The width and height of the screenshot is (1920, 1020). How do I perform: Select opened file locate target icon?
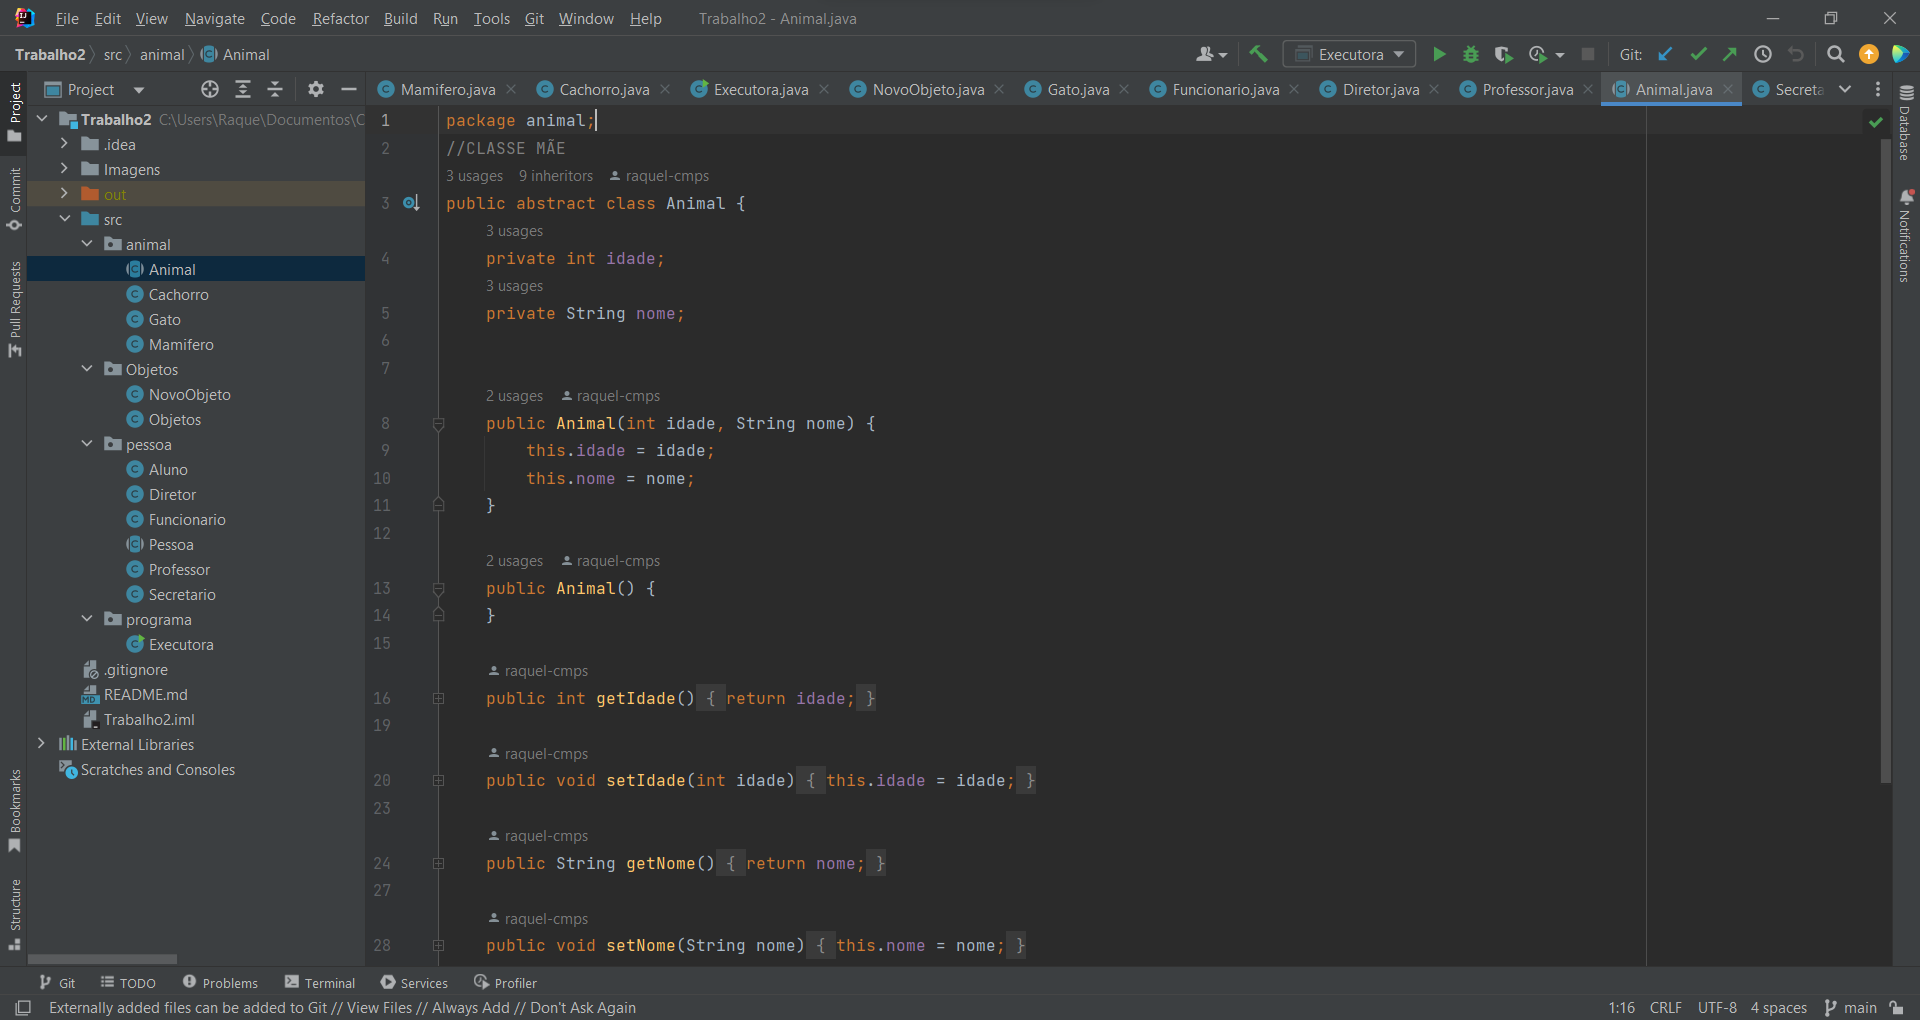(210, 89)
